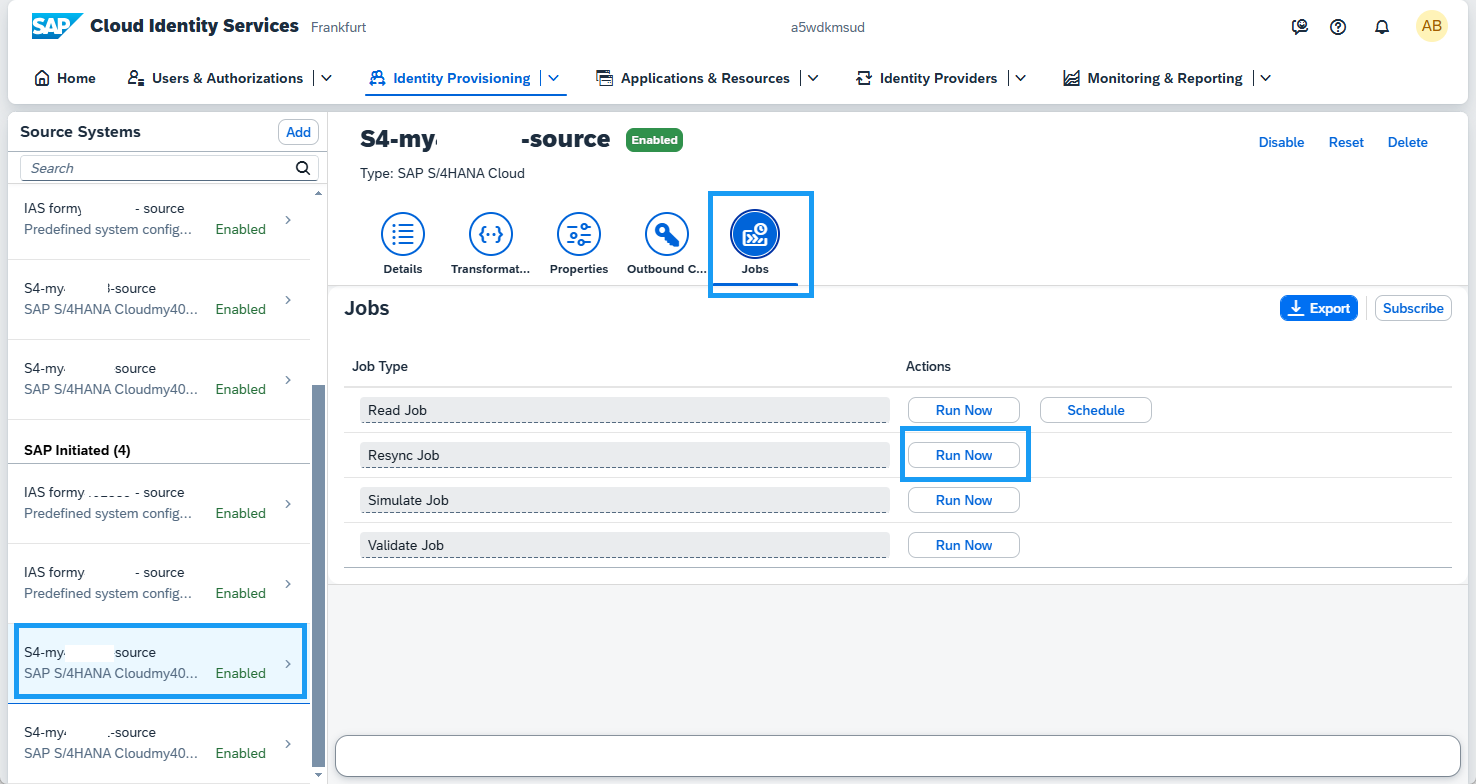Run the Resync Job now
The width and height of the screenshot is (1476, 784).
point(964,455)
